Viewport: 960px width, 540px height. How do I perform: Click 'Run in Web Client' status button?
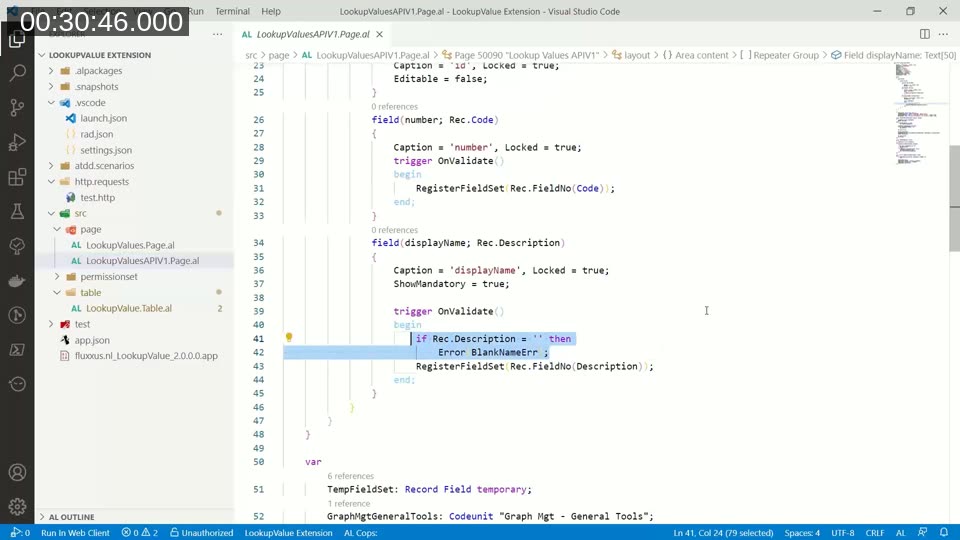click(75, 533)
